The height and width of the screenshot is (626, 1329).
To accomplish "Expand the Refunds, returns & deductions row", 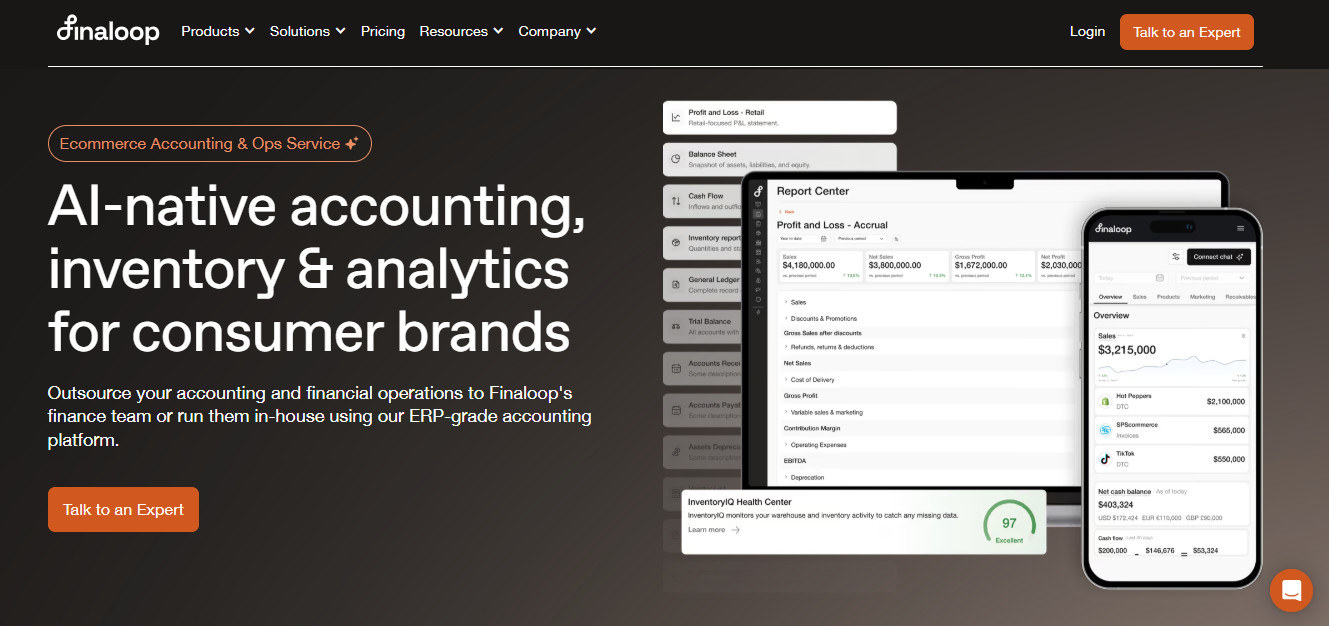I will [x=831, y=347].
